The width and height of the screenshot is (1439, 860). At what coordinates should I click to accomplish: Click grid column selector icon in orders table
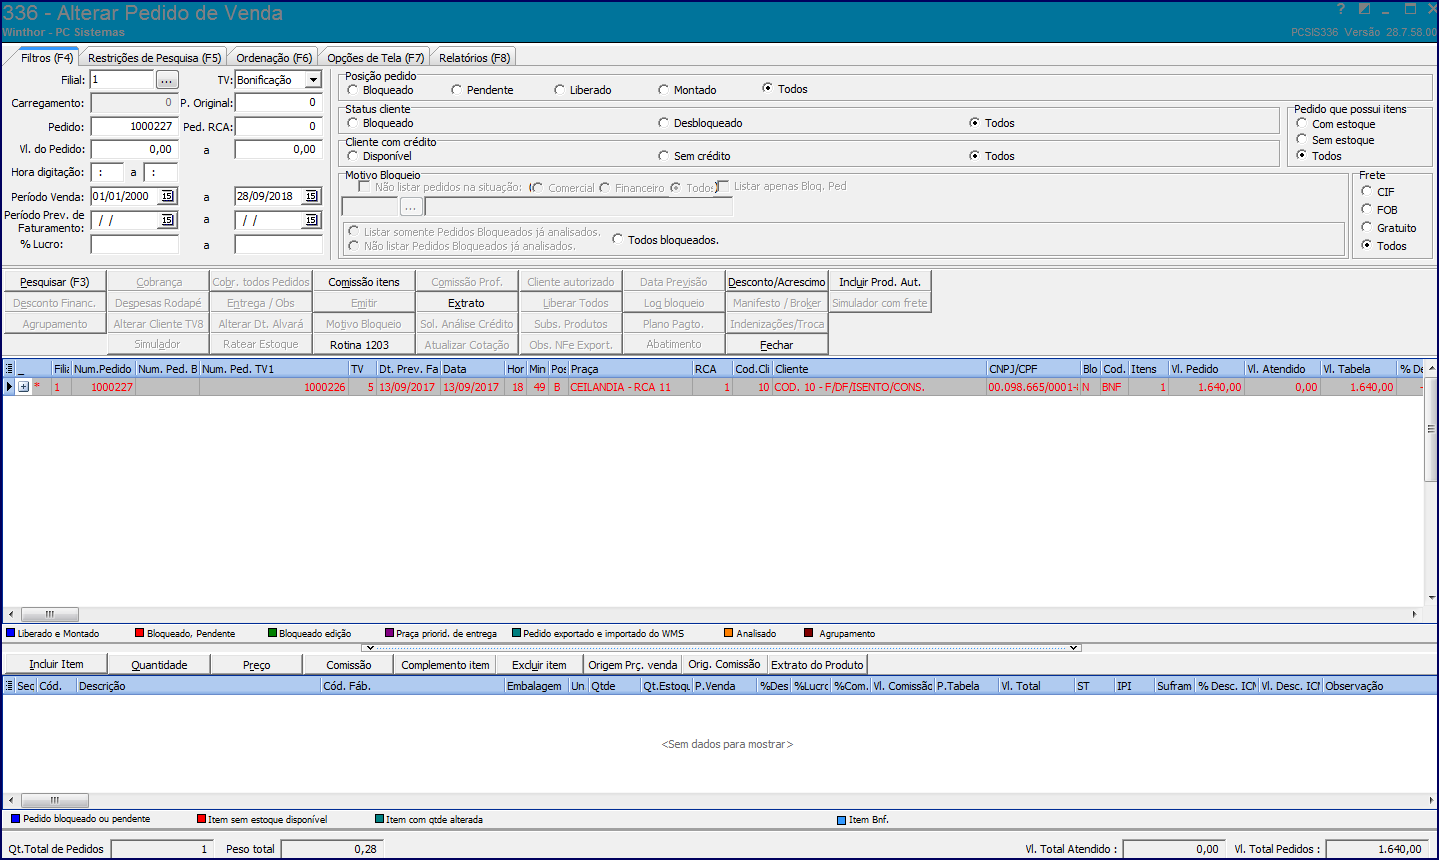pos(9,369)
